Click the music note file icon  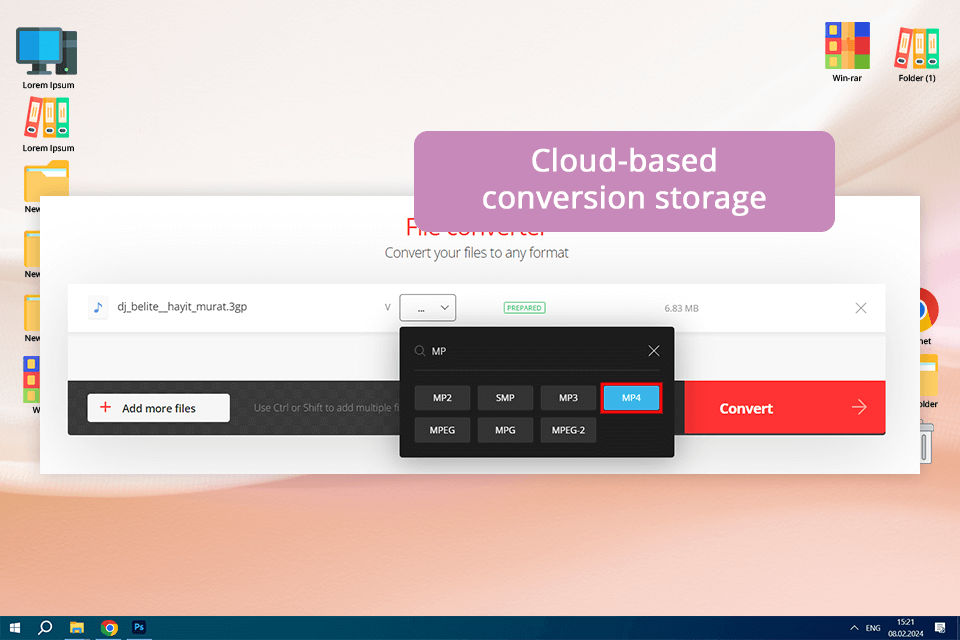tap(98, 307)
